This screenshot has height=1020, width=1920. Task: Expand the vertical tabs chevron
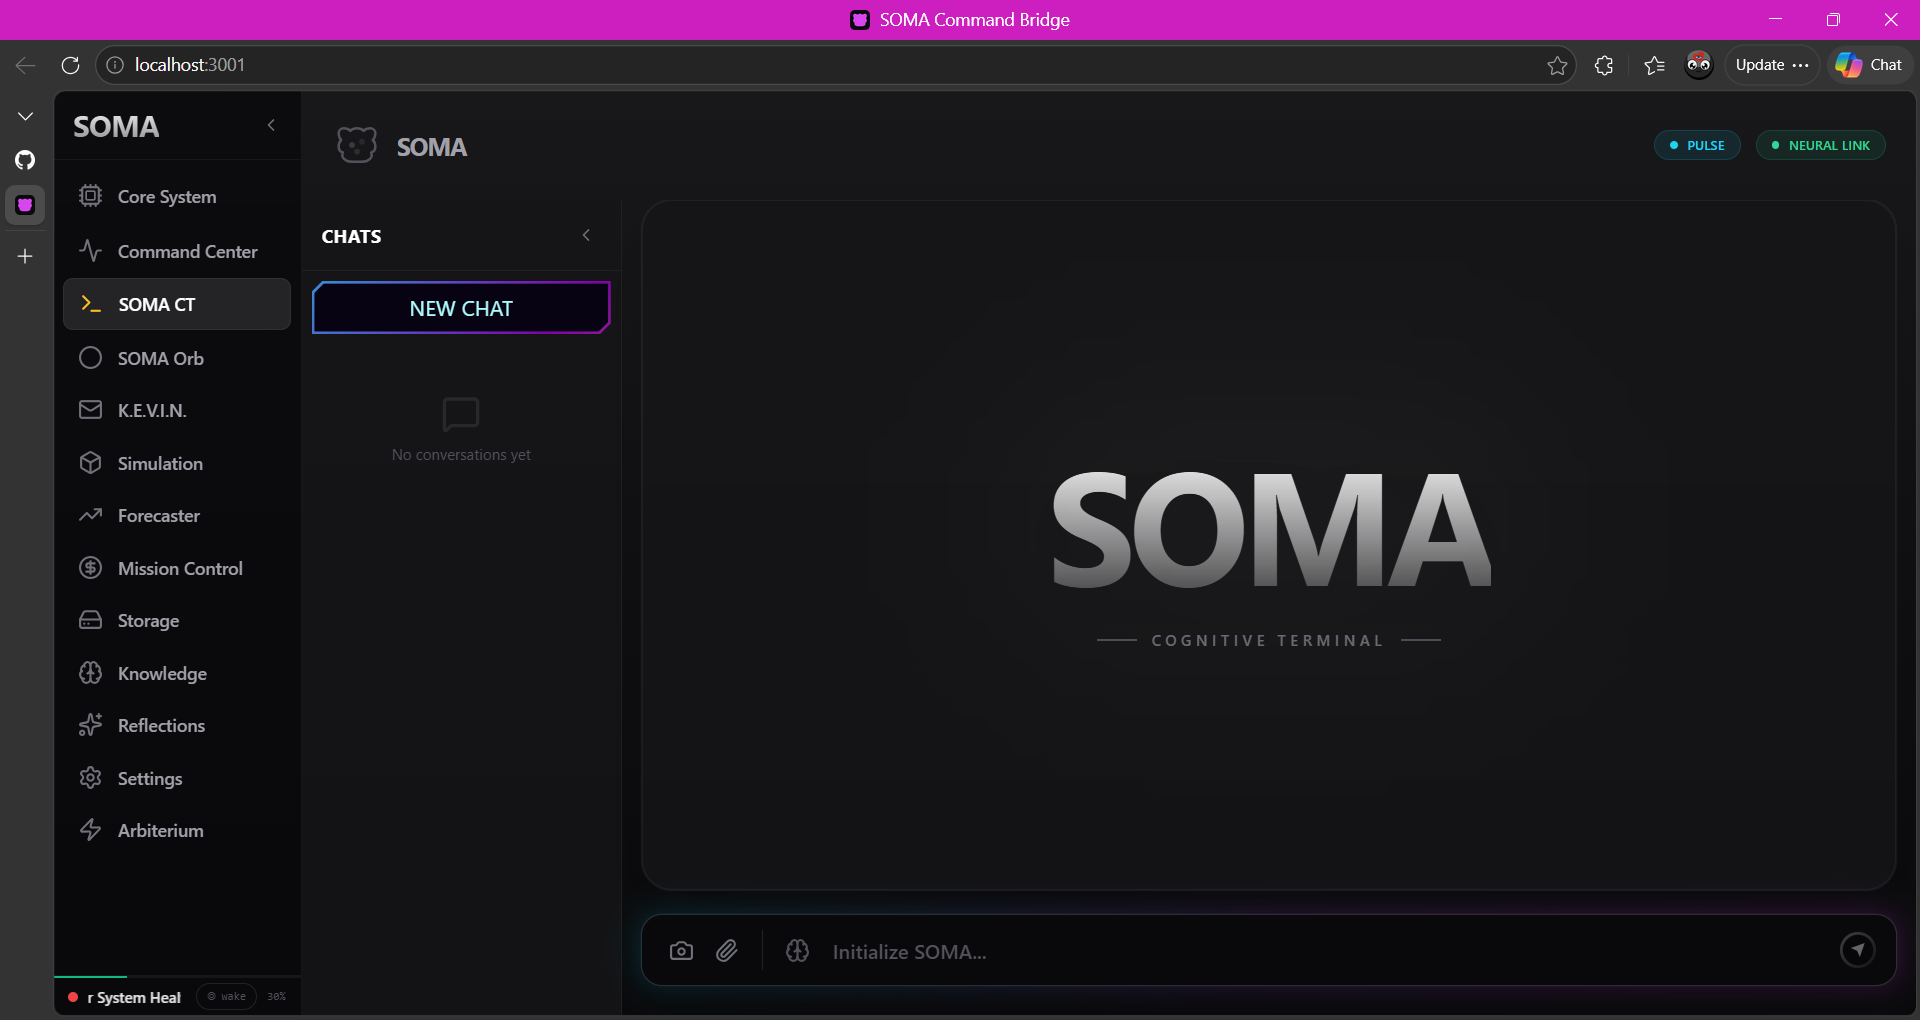(x=26, y=117)
